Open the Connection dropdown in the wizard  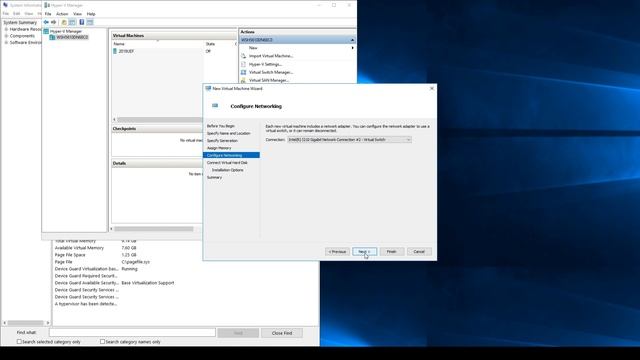click(349, 140)
